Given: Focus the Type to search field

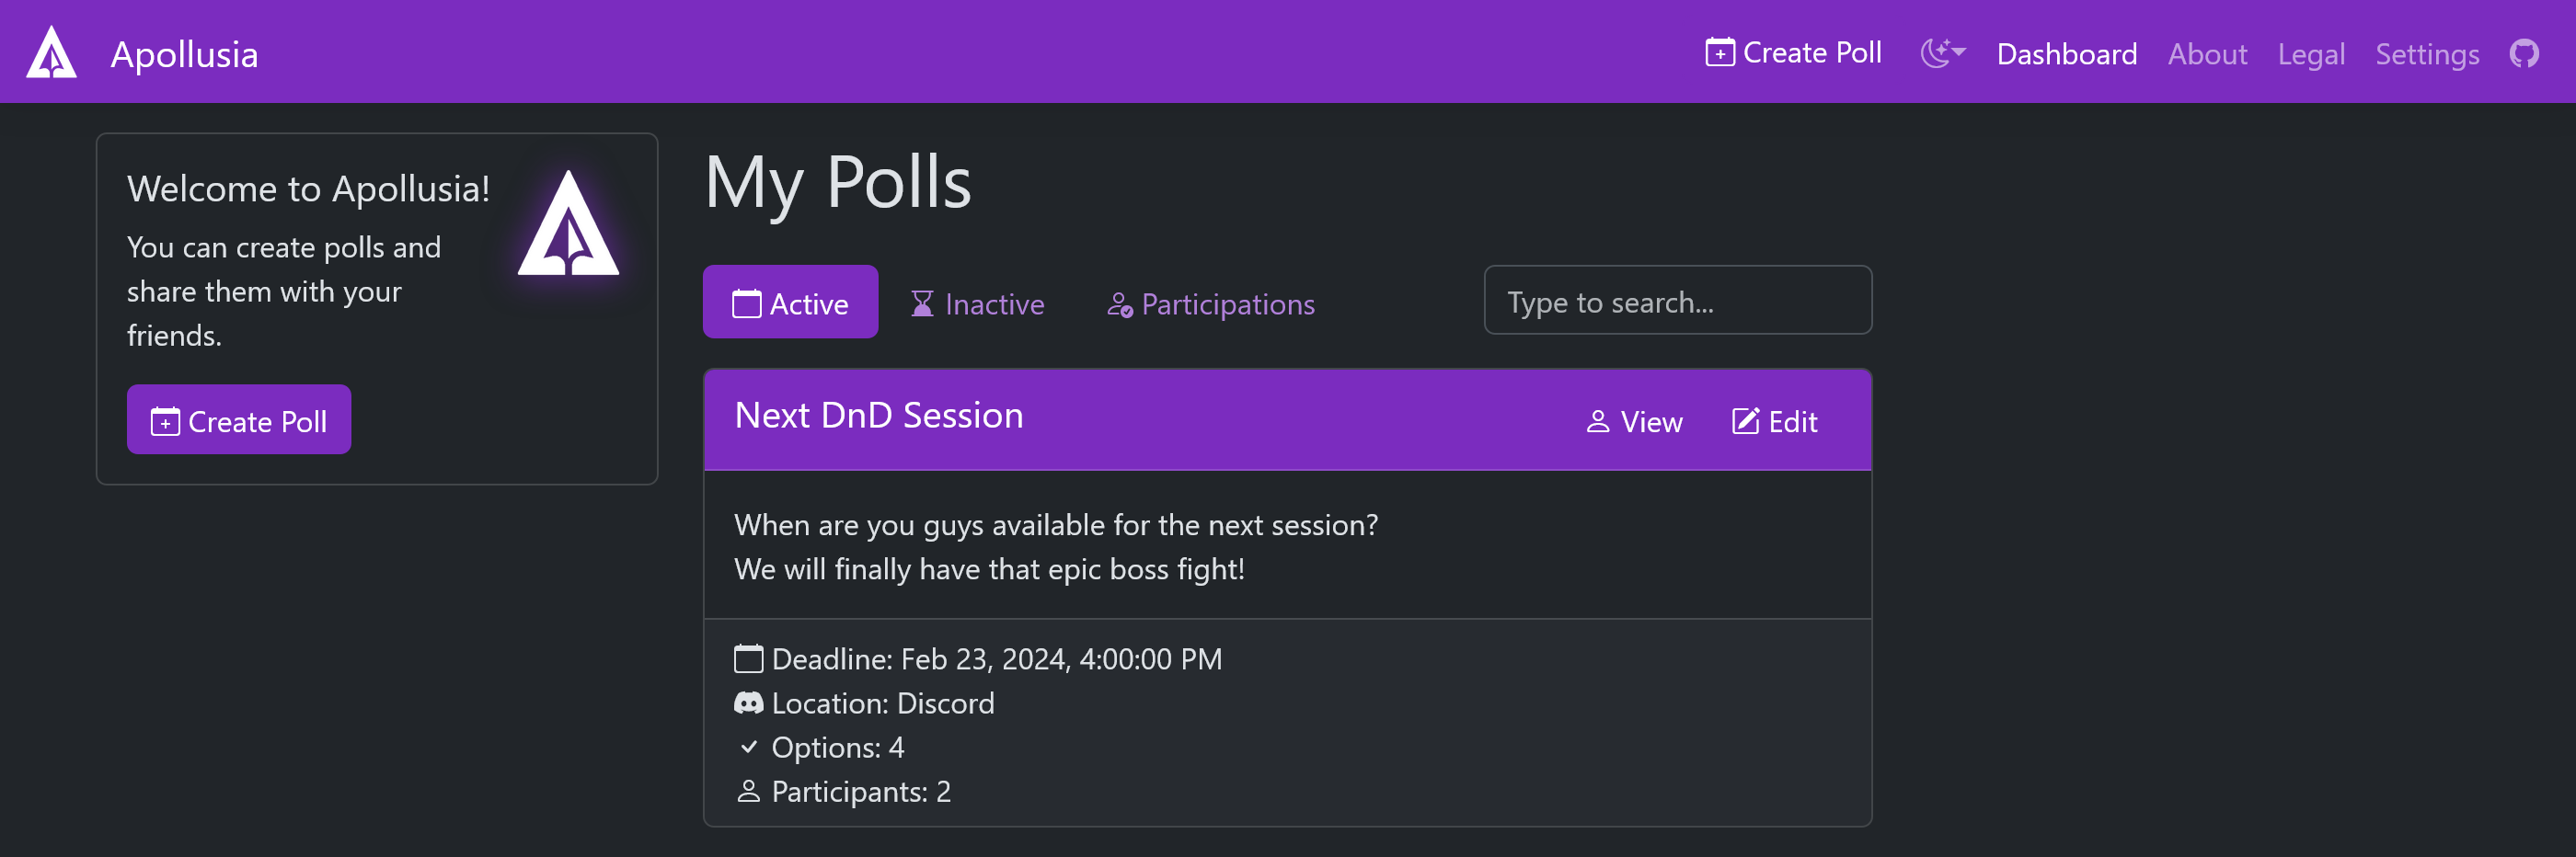Looking at the screenshot, I should coord(1677,301).
